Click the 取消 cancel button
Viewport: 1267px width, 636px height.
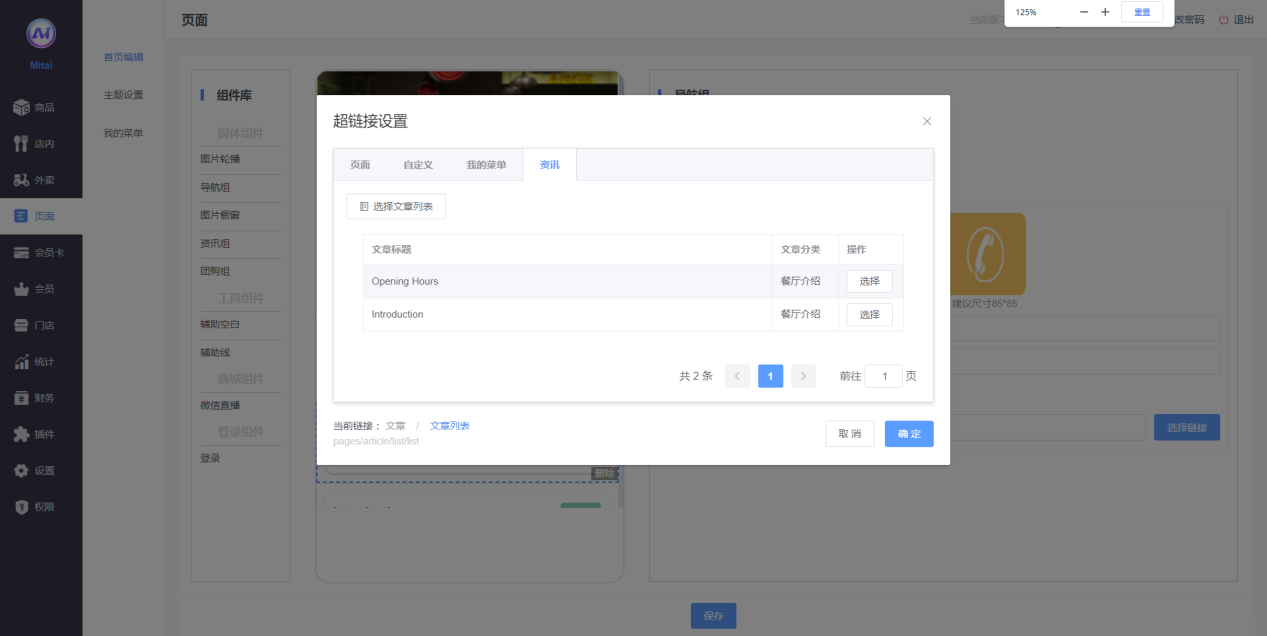coord(849,434)
